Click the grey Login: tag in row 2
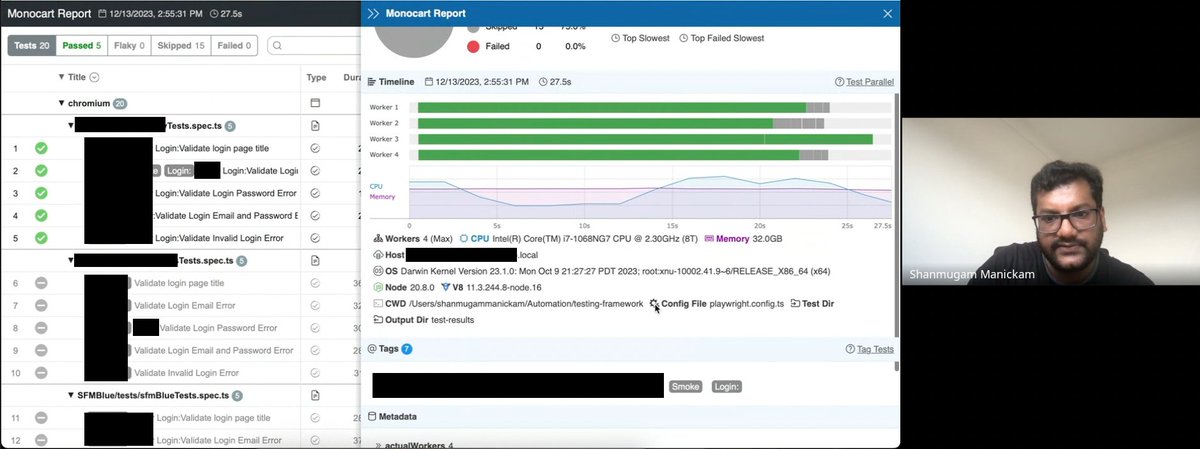Screen dimensions: 1200x449 178,171
